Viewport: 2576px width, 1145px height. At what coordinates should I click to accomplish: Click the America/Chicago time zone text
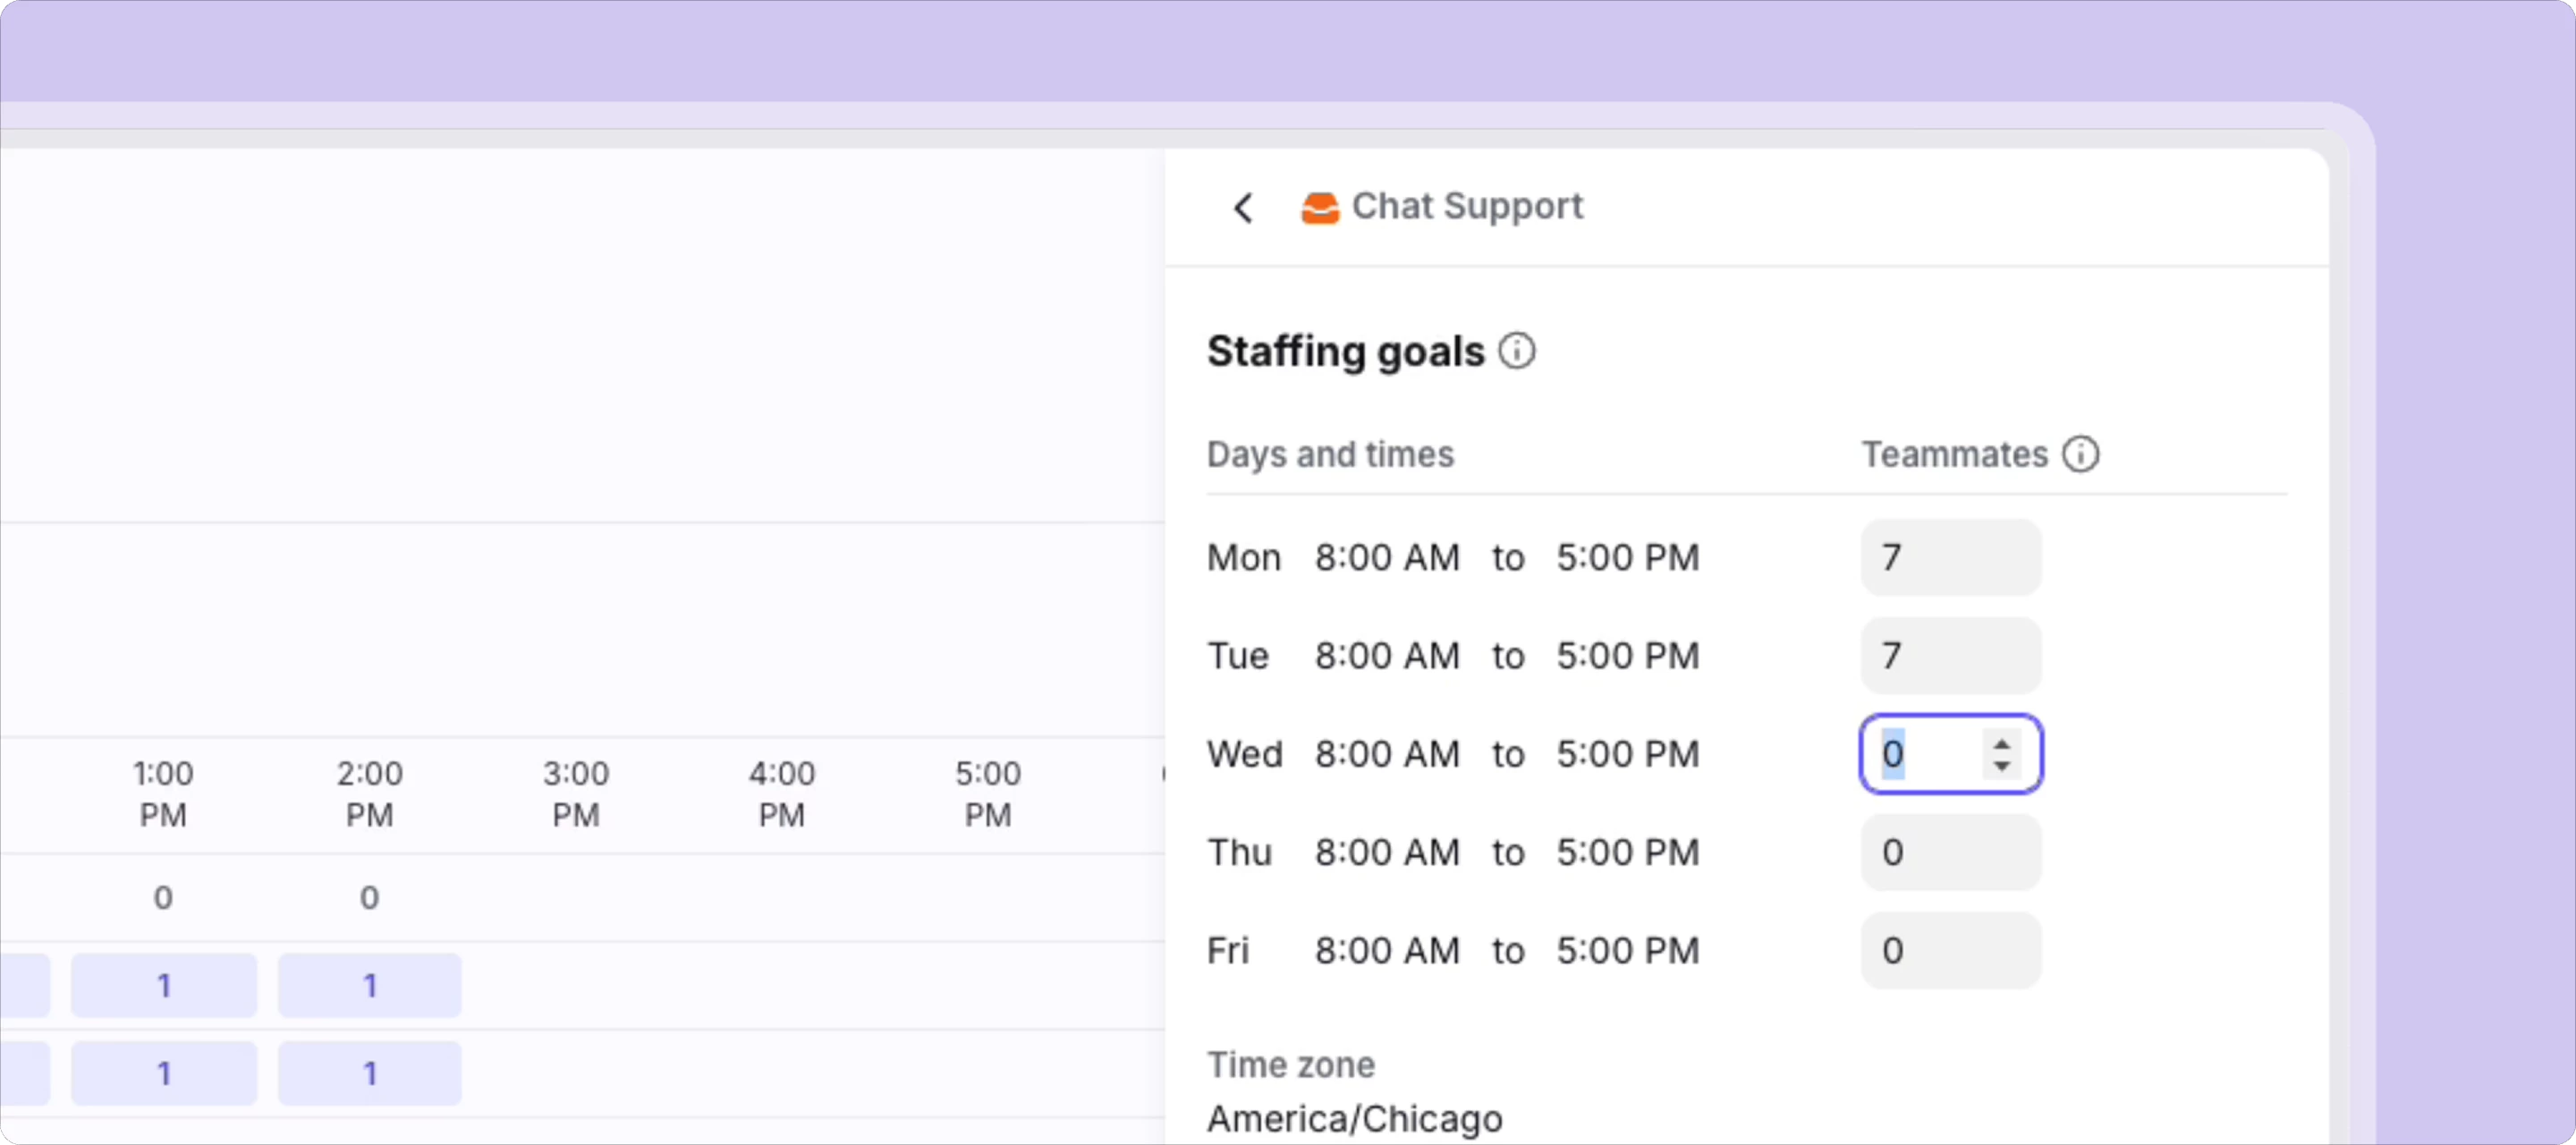click(x=1354, y=1119)
